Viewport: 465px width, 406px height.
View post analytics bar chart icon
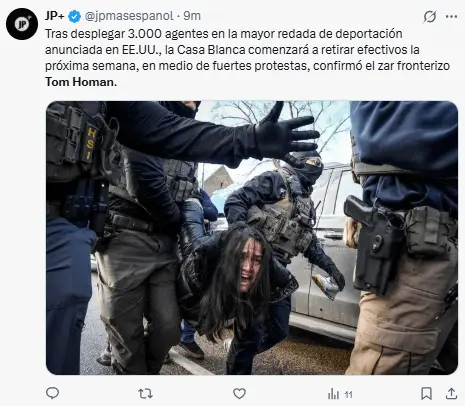coord(333,394)
